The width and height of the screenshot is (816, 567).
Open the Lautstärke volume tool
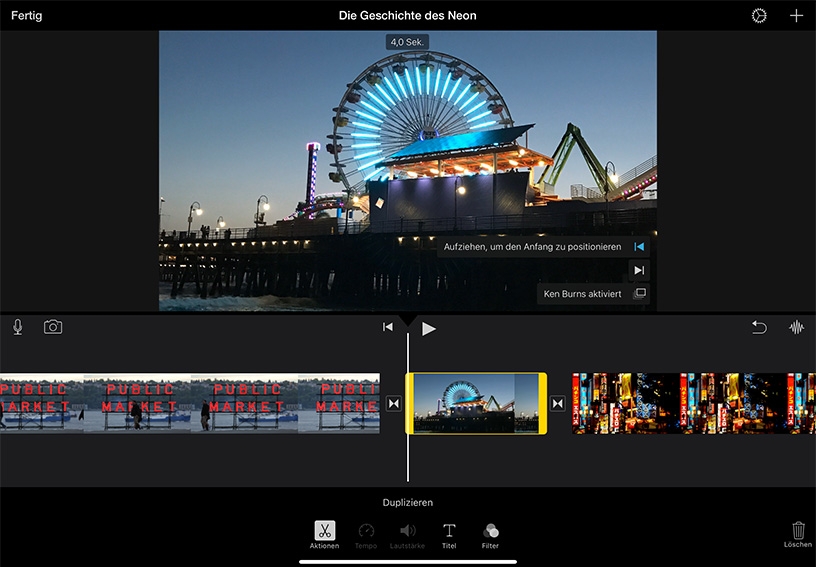(x=407, y=536)
